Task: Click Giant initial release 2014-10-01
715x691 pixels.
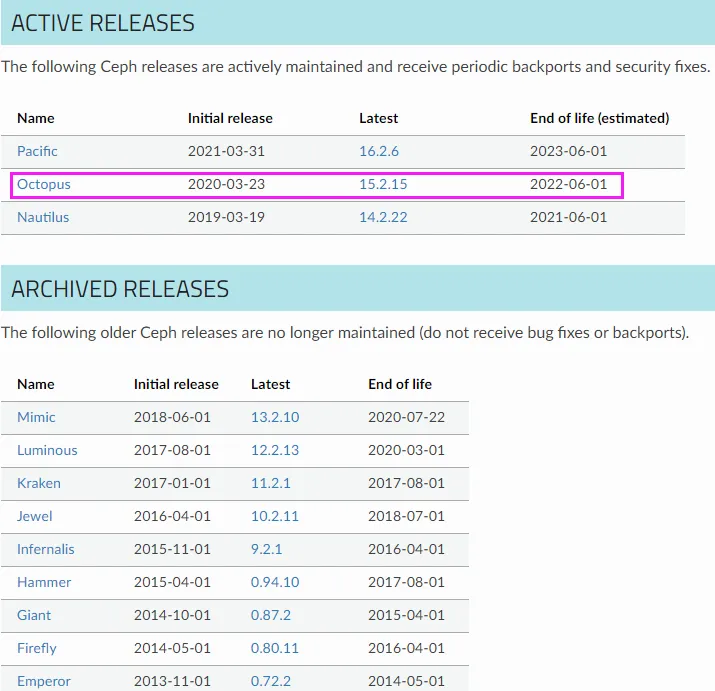Action: pyautogui.click(x=172, y=615)
